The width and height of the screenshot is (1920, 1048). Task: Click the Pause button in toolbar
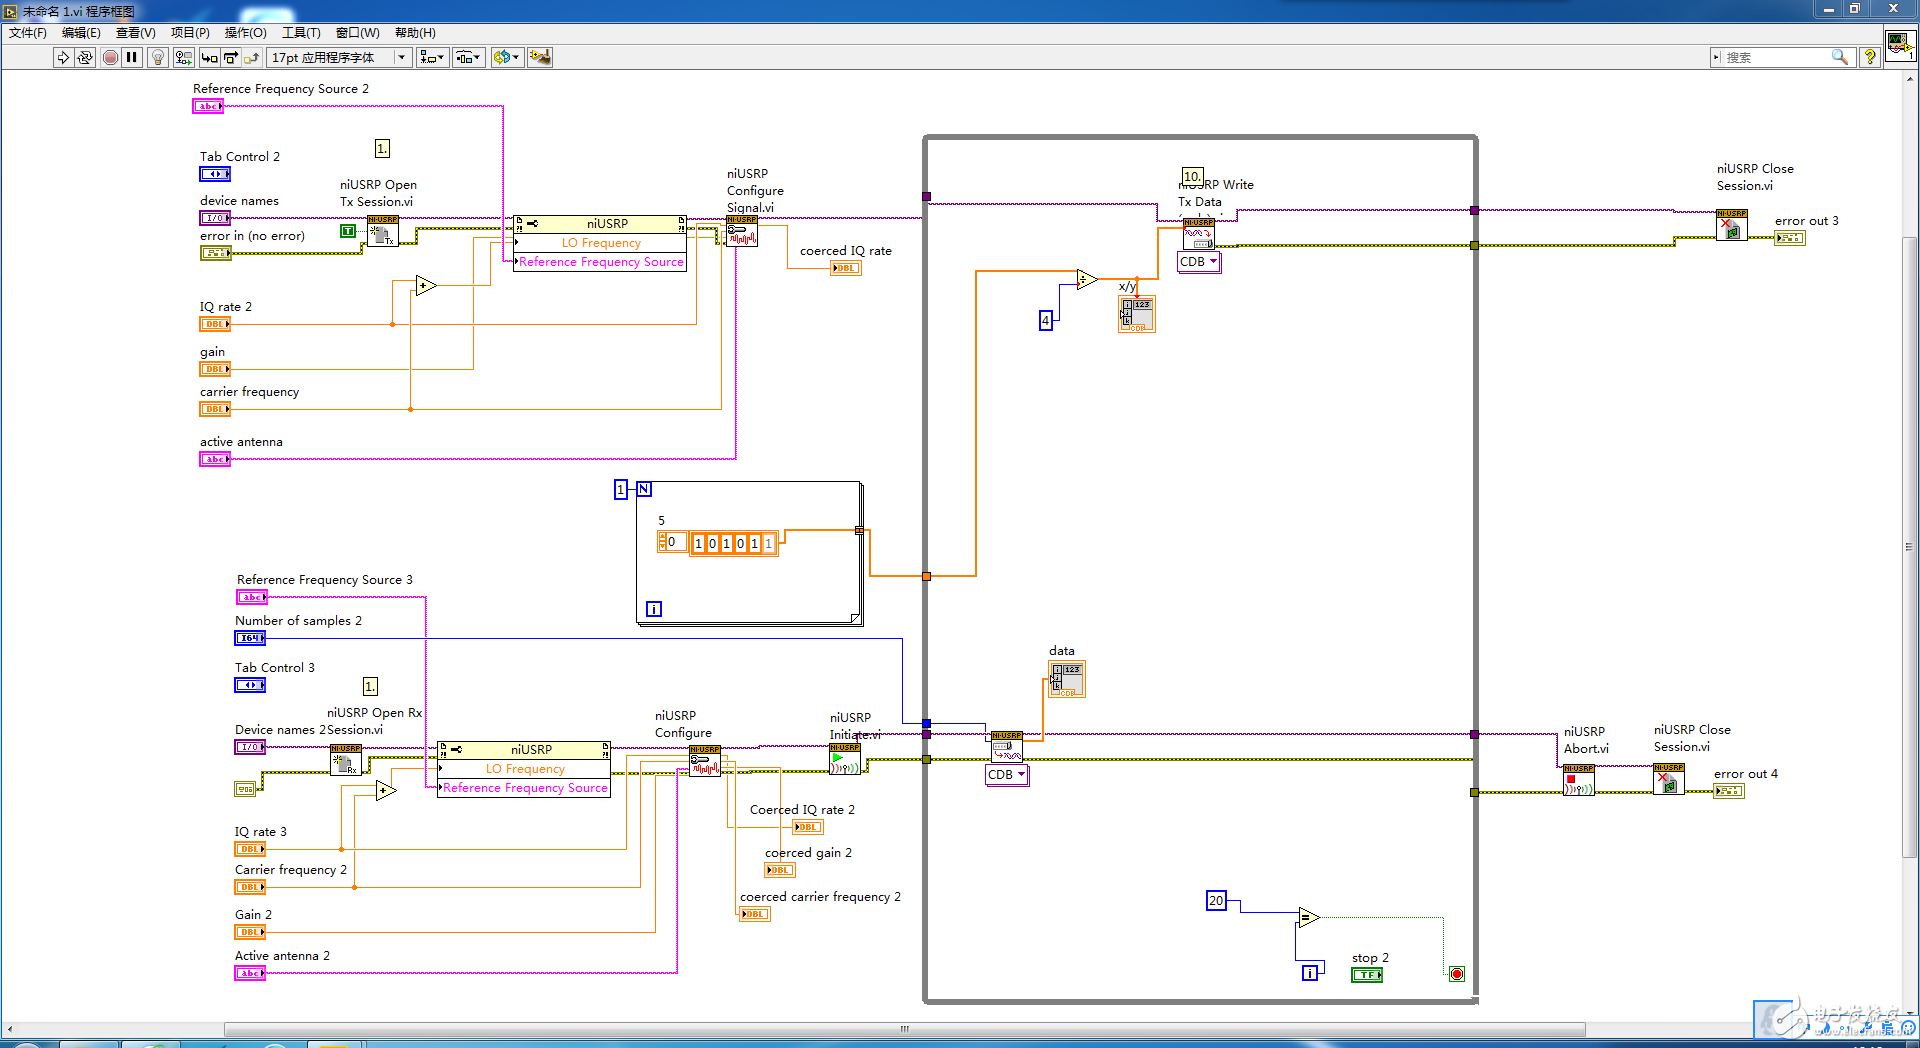[x=131, y=57]
